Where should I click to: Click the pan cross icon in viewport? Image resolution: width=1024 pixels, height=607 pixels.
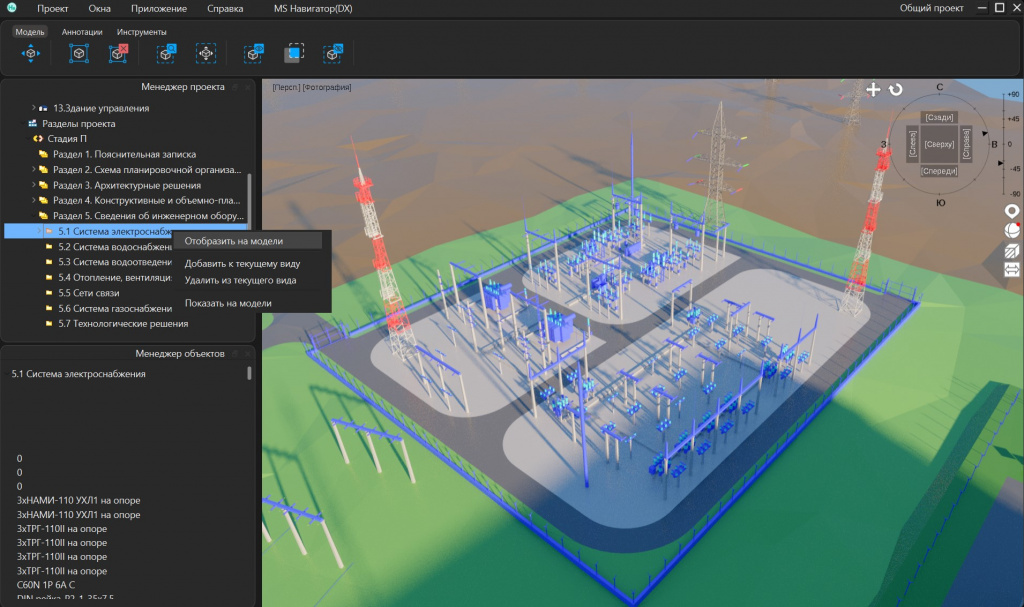point(873,90)
